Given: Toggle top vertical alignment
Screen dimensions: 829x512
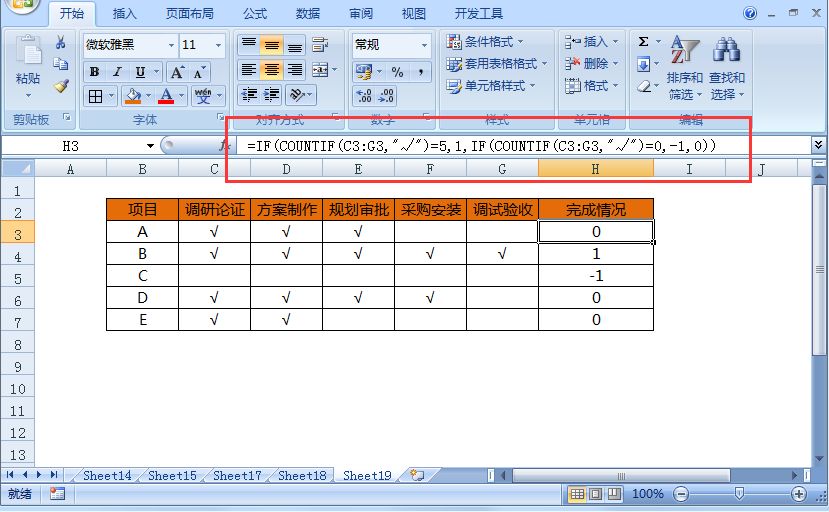Looking at the screenshot, I should point(249,44).
